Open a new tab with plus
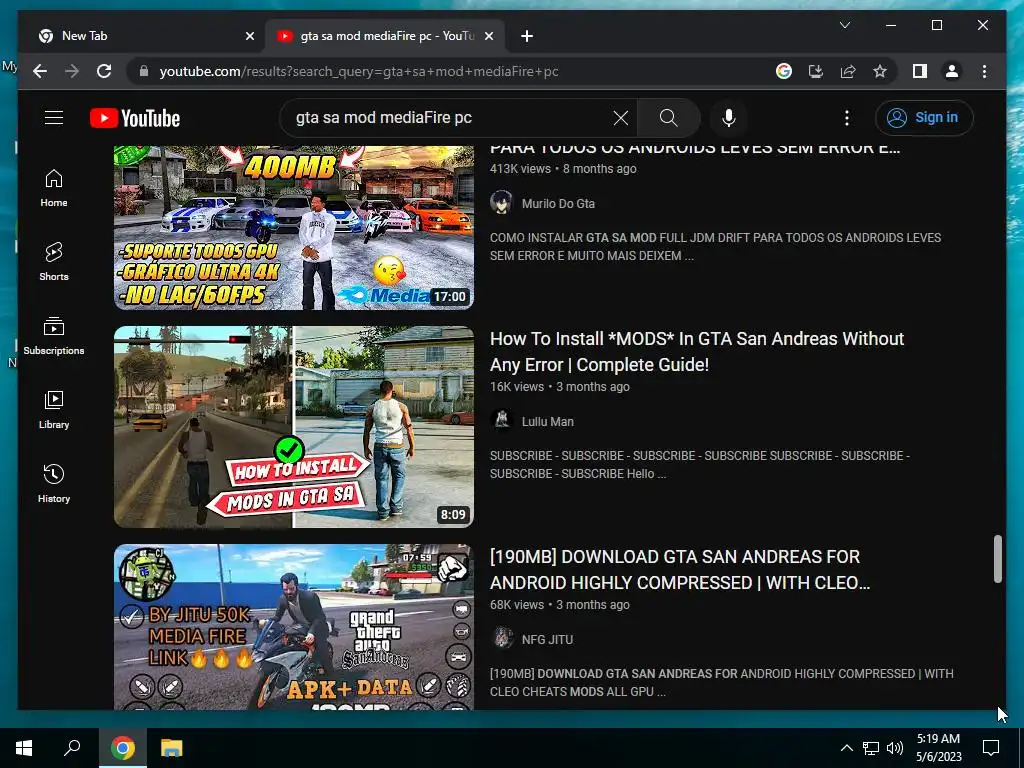1024x768 pixels. 527,36
